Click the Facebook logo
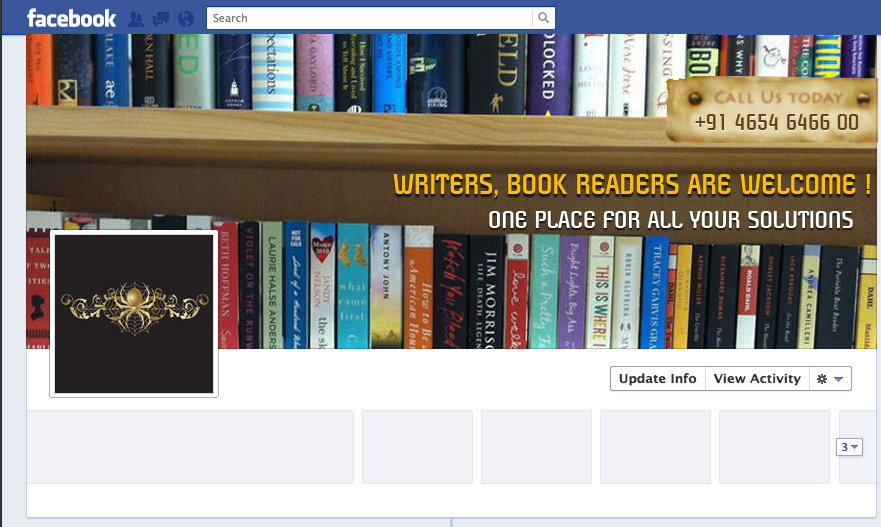 (71, 19)
